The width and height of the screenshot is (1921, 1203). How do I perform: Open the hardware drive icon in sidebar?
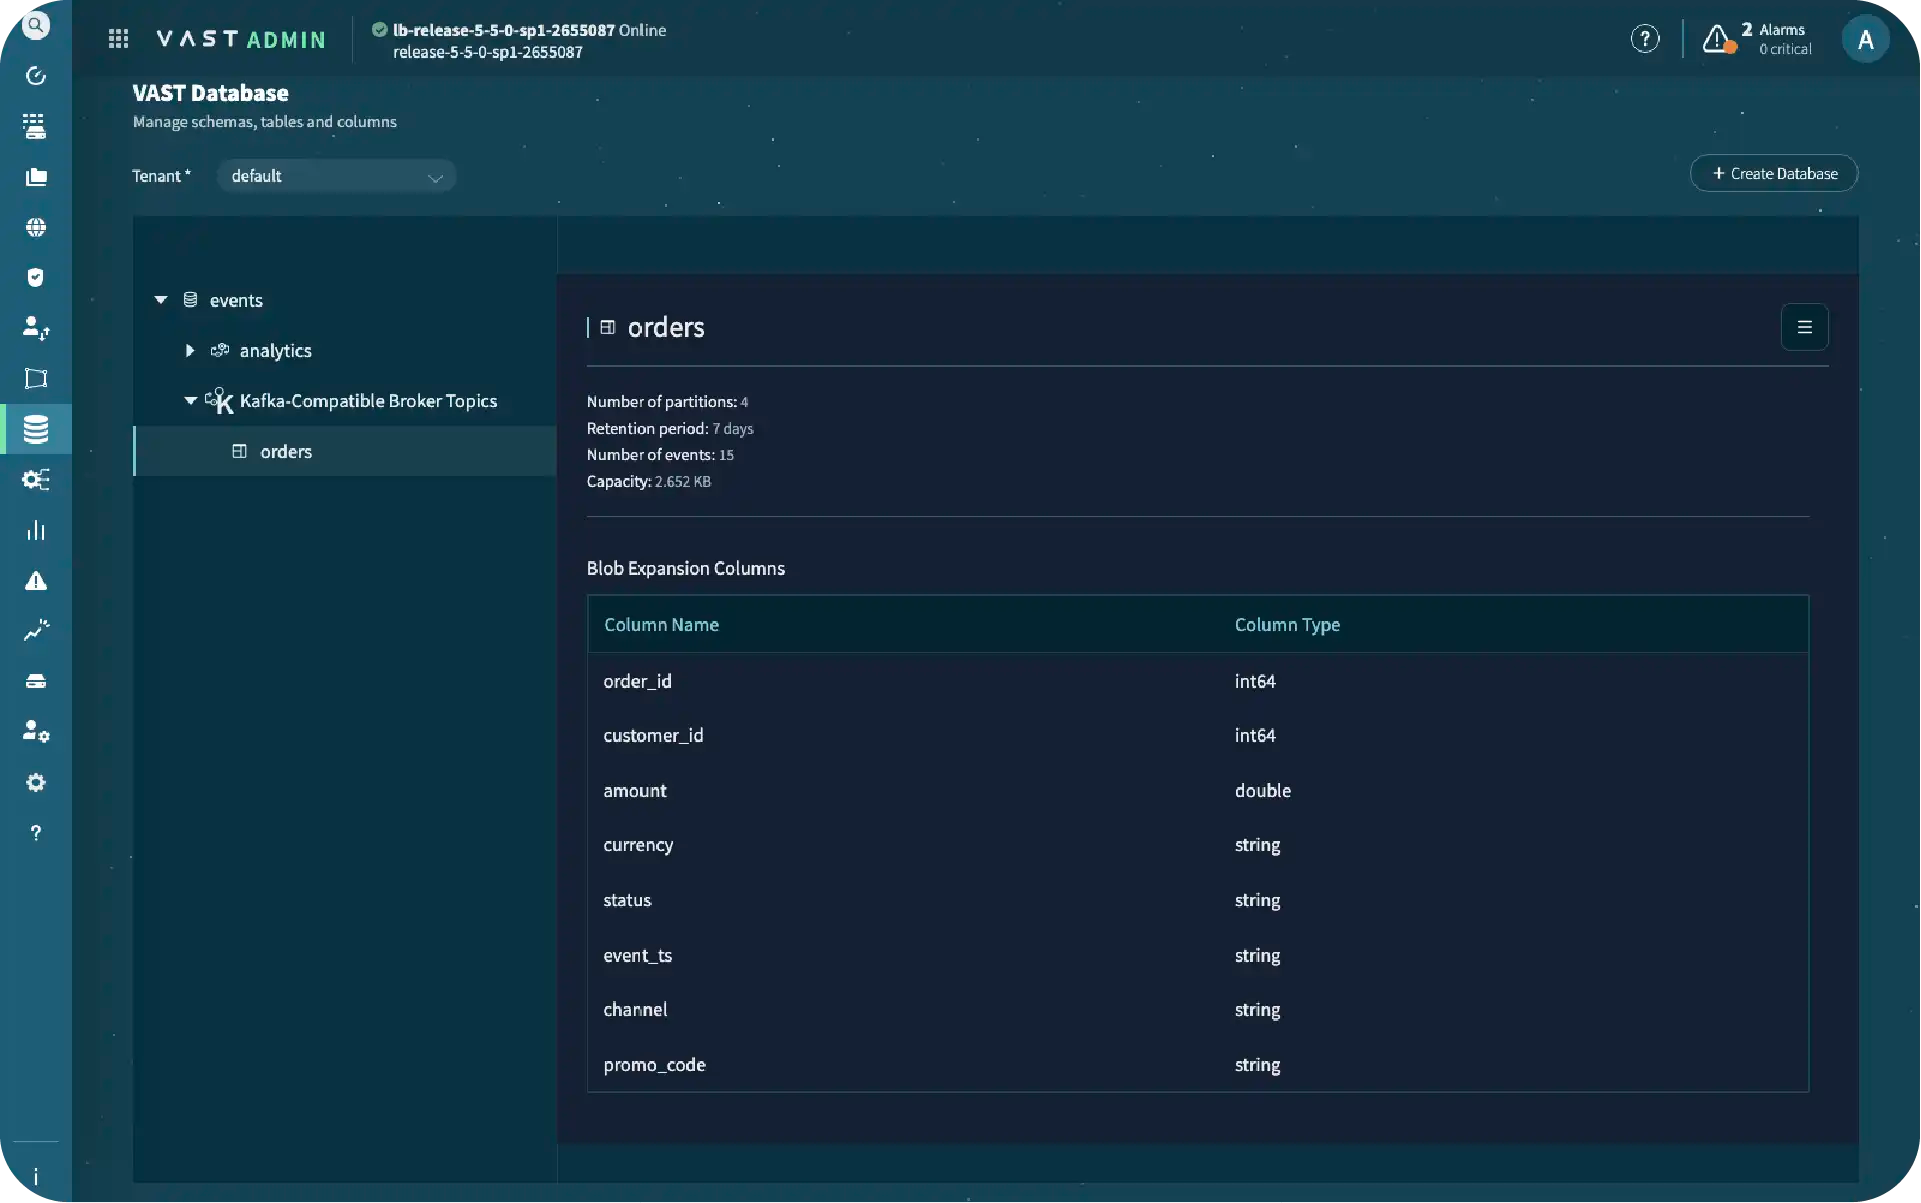pyautogui.click(x=36, y=681)
